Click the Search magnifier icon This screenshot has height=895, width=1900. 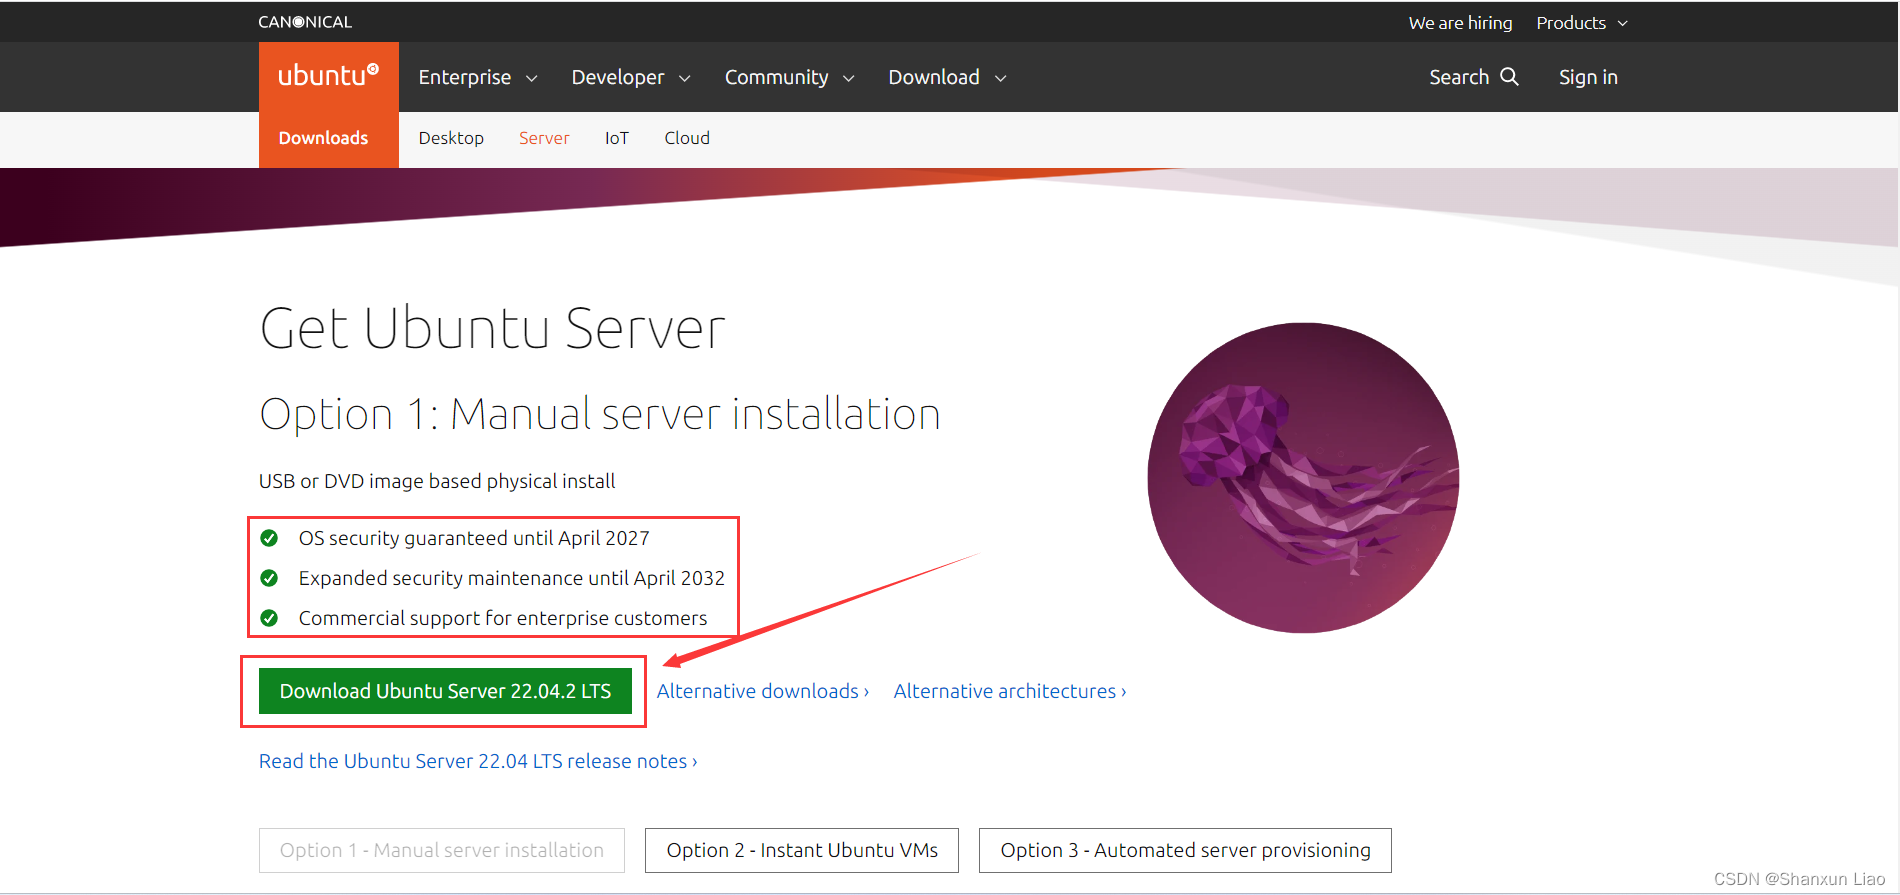1510,77
